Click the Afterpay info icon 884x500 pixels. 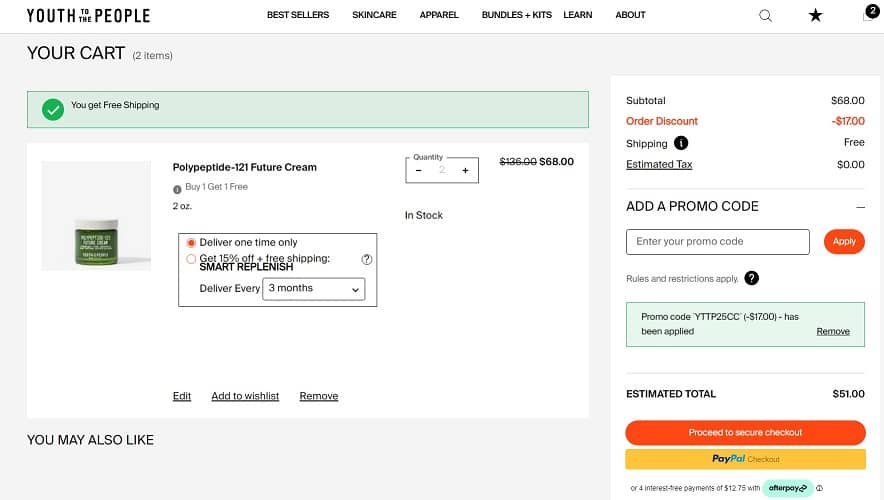coord(819,489)
